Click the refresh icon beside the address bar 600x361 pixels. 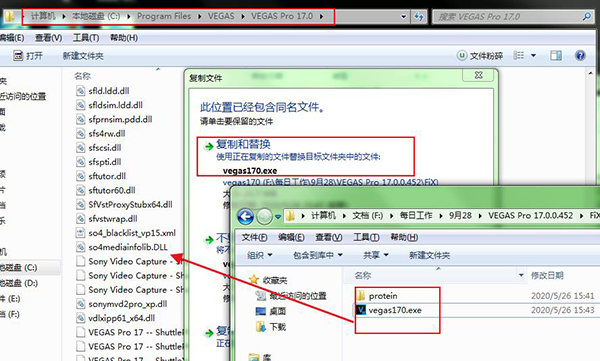419,17
